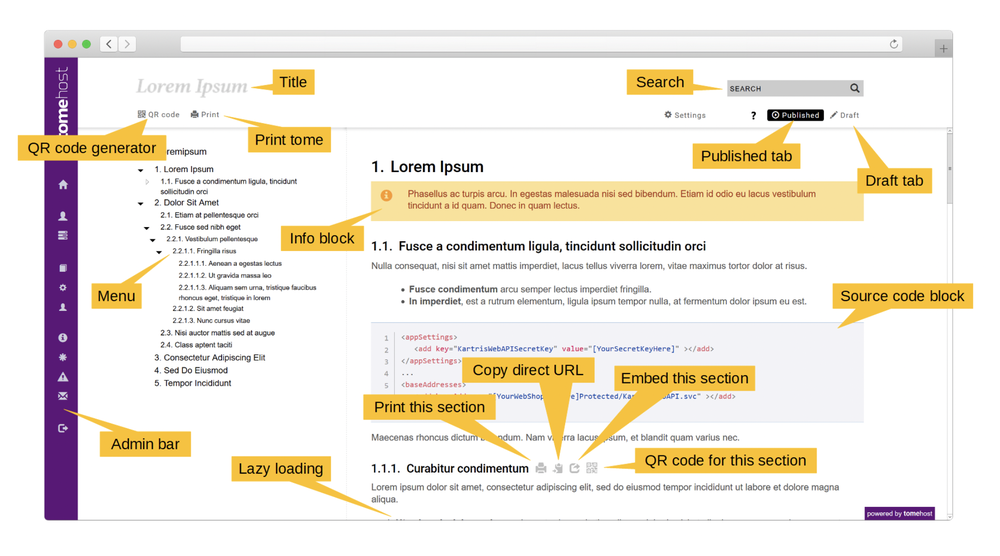The height and width of the screenshot is (556, 1000).
Task: Click the Home icon in the admin bar
Action: [x=63, y=185]
